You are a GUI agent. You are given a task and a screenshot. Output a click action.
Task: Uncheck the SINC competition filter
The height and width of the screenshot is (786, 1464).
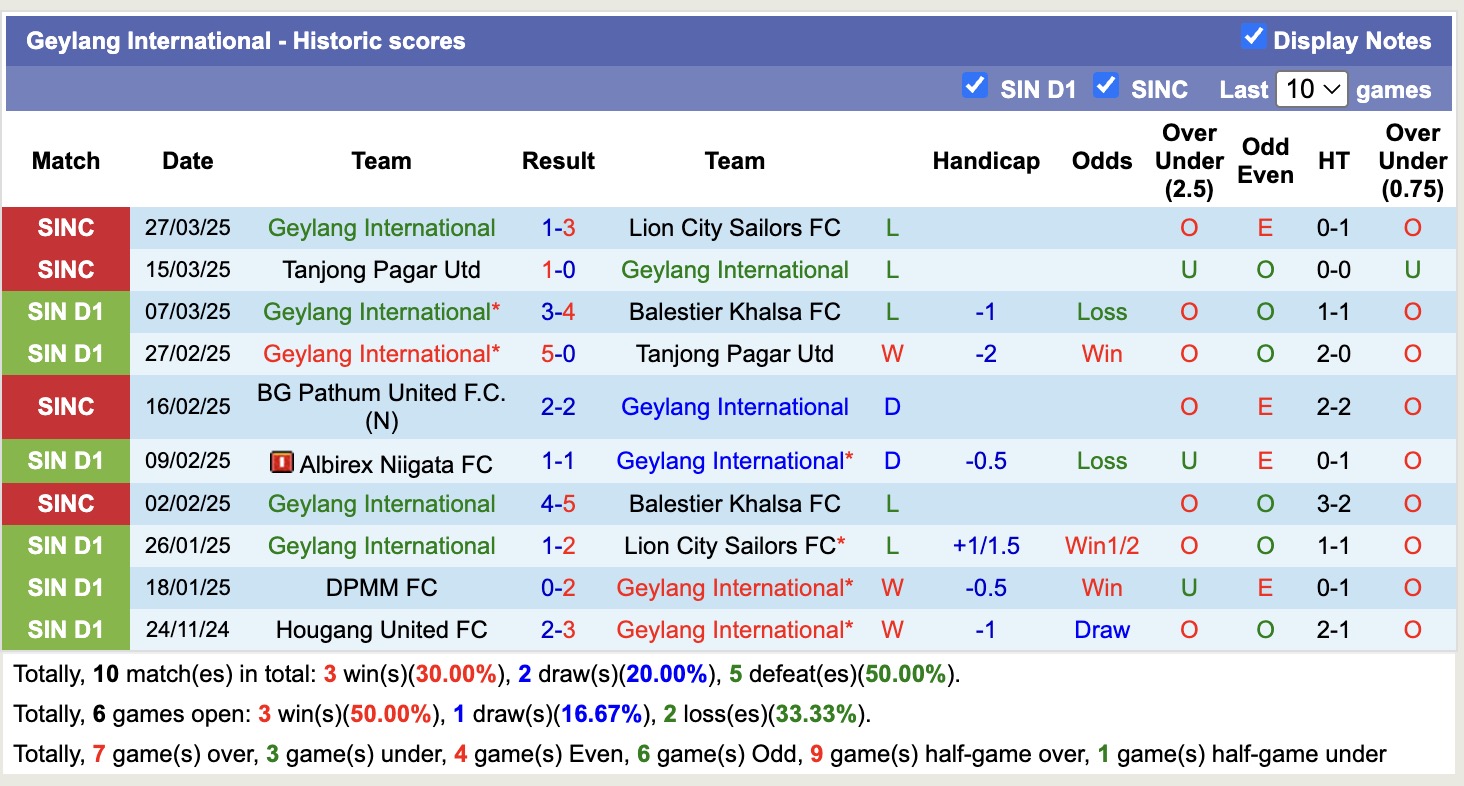(1105, 86)
